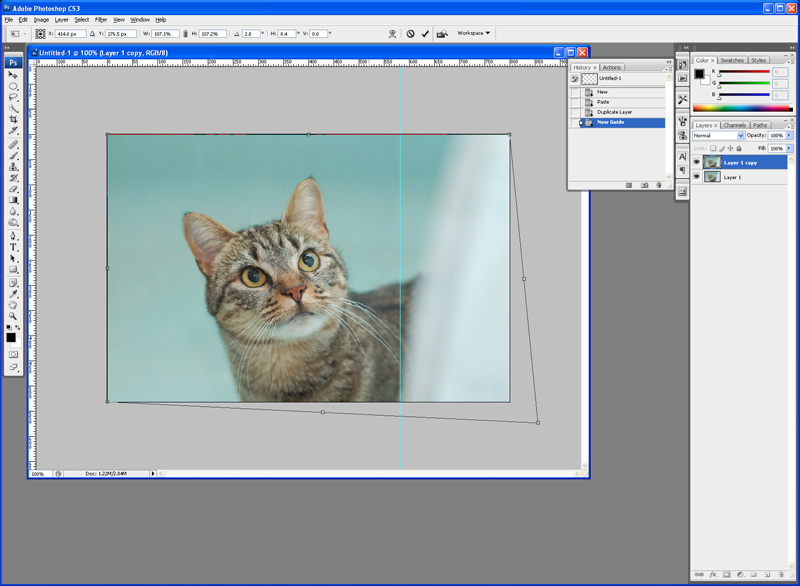Cancel the transform
Screen dimensions: 800x586
click(410, 34)
